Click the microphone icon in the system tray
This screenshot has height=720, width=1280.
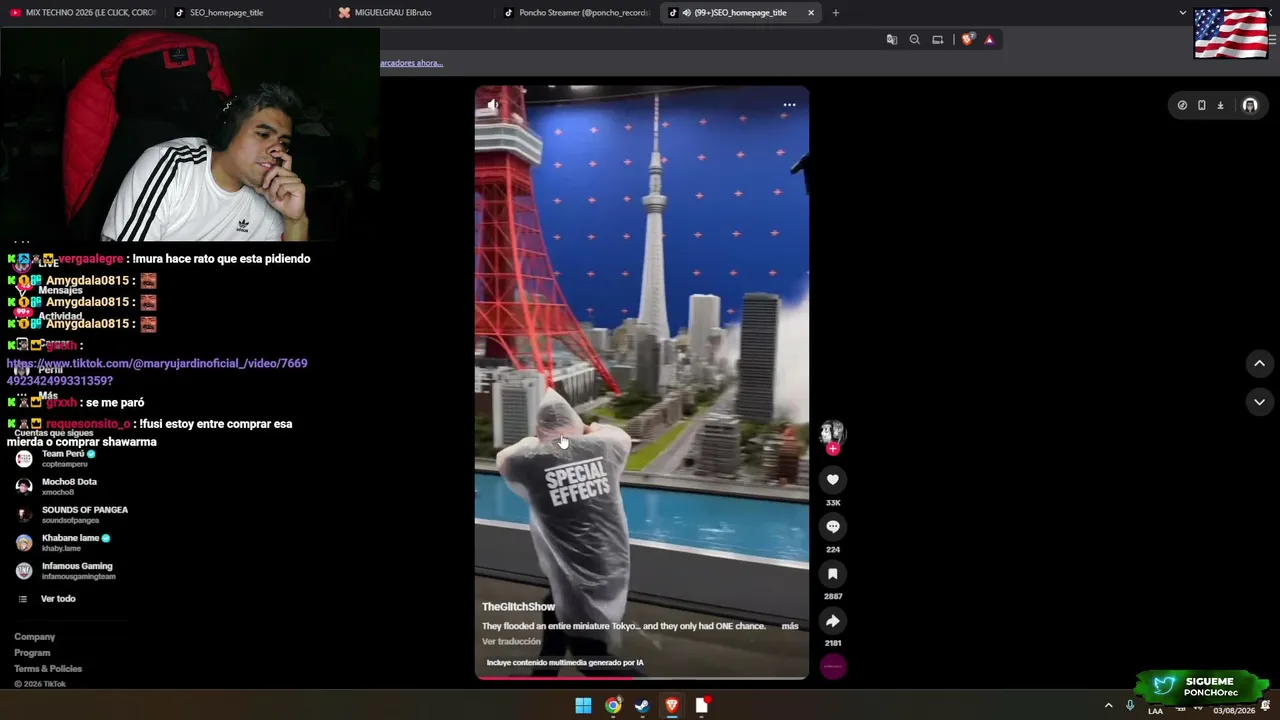coord(1130,706)
